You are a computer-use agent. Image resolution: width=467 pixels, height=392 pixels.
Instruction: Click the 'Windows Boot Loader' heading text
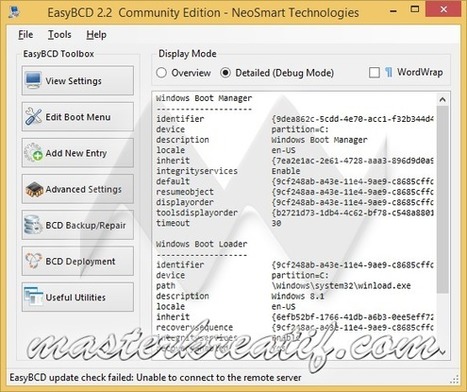click(x=202, y=244)
